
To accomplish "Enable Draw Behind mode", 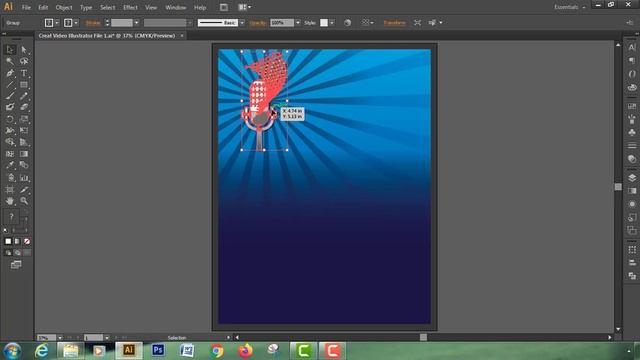I will click(17, 253).
